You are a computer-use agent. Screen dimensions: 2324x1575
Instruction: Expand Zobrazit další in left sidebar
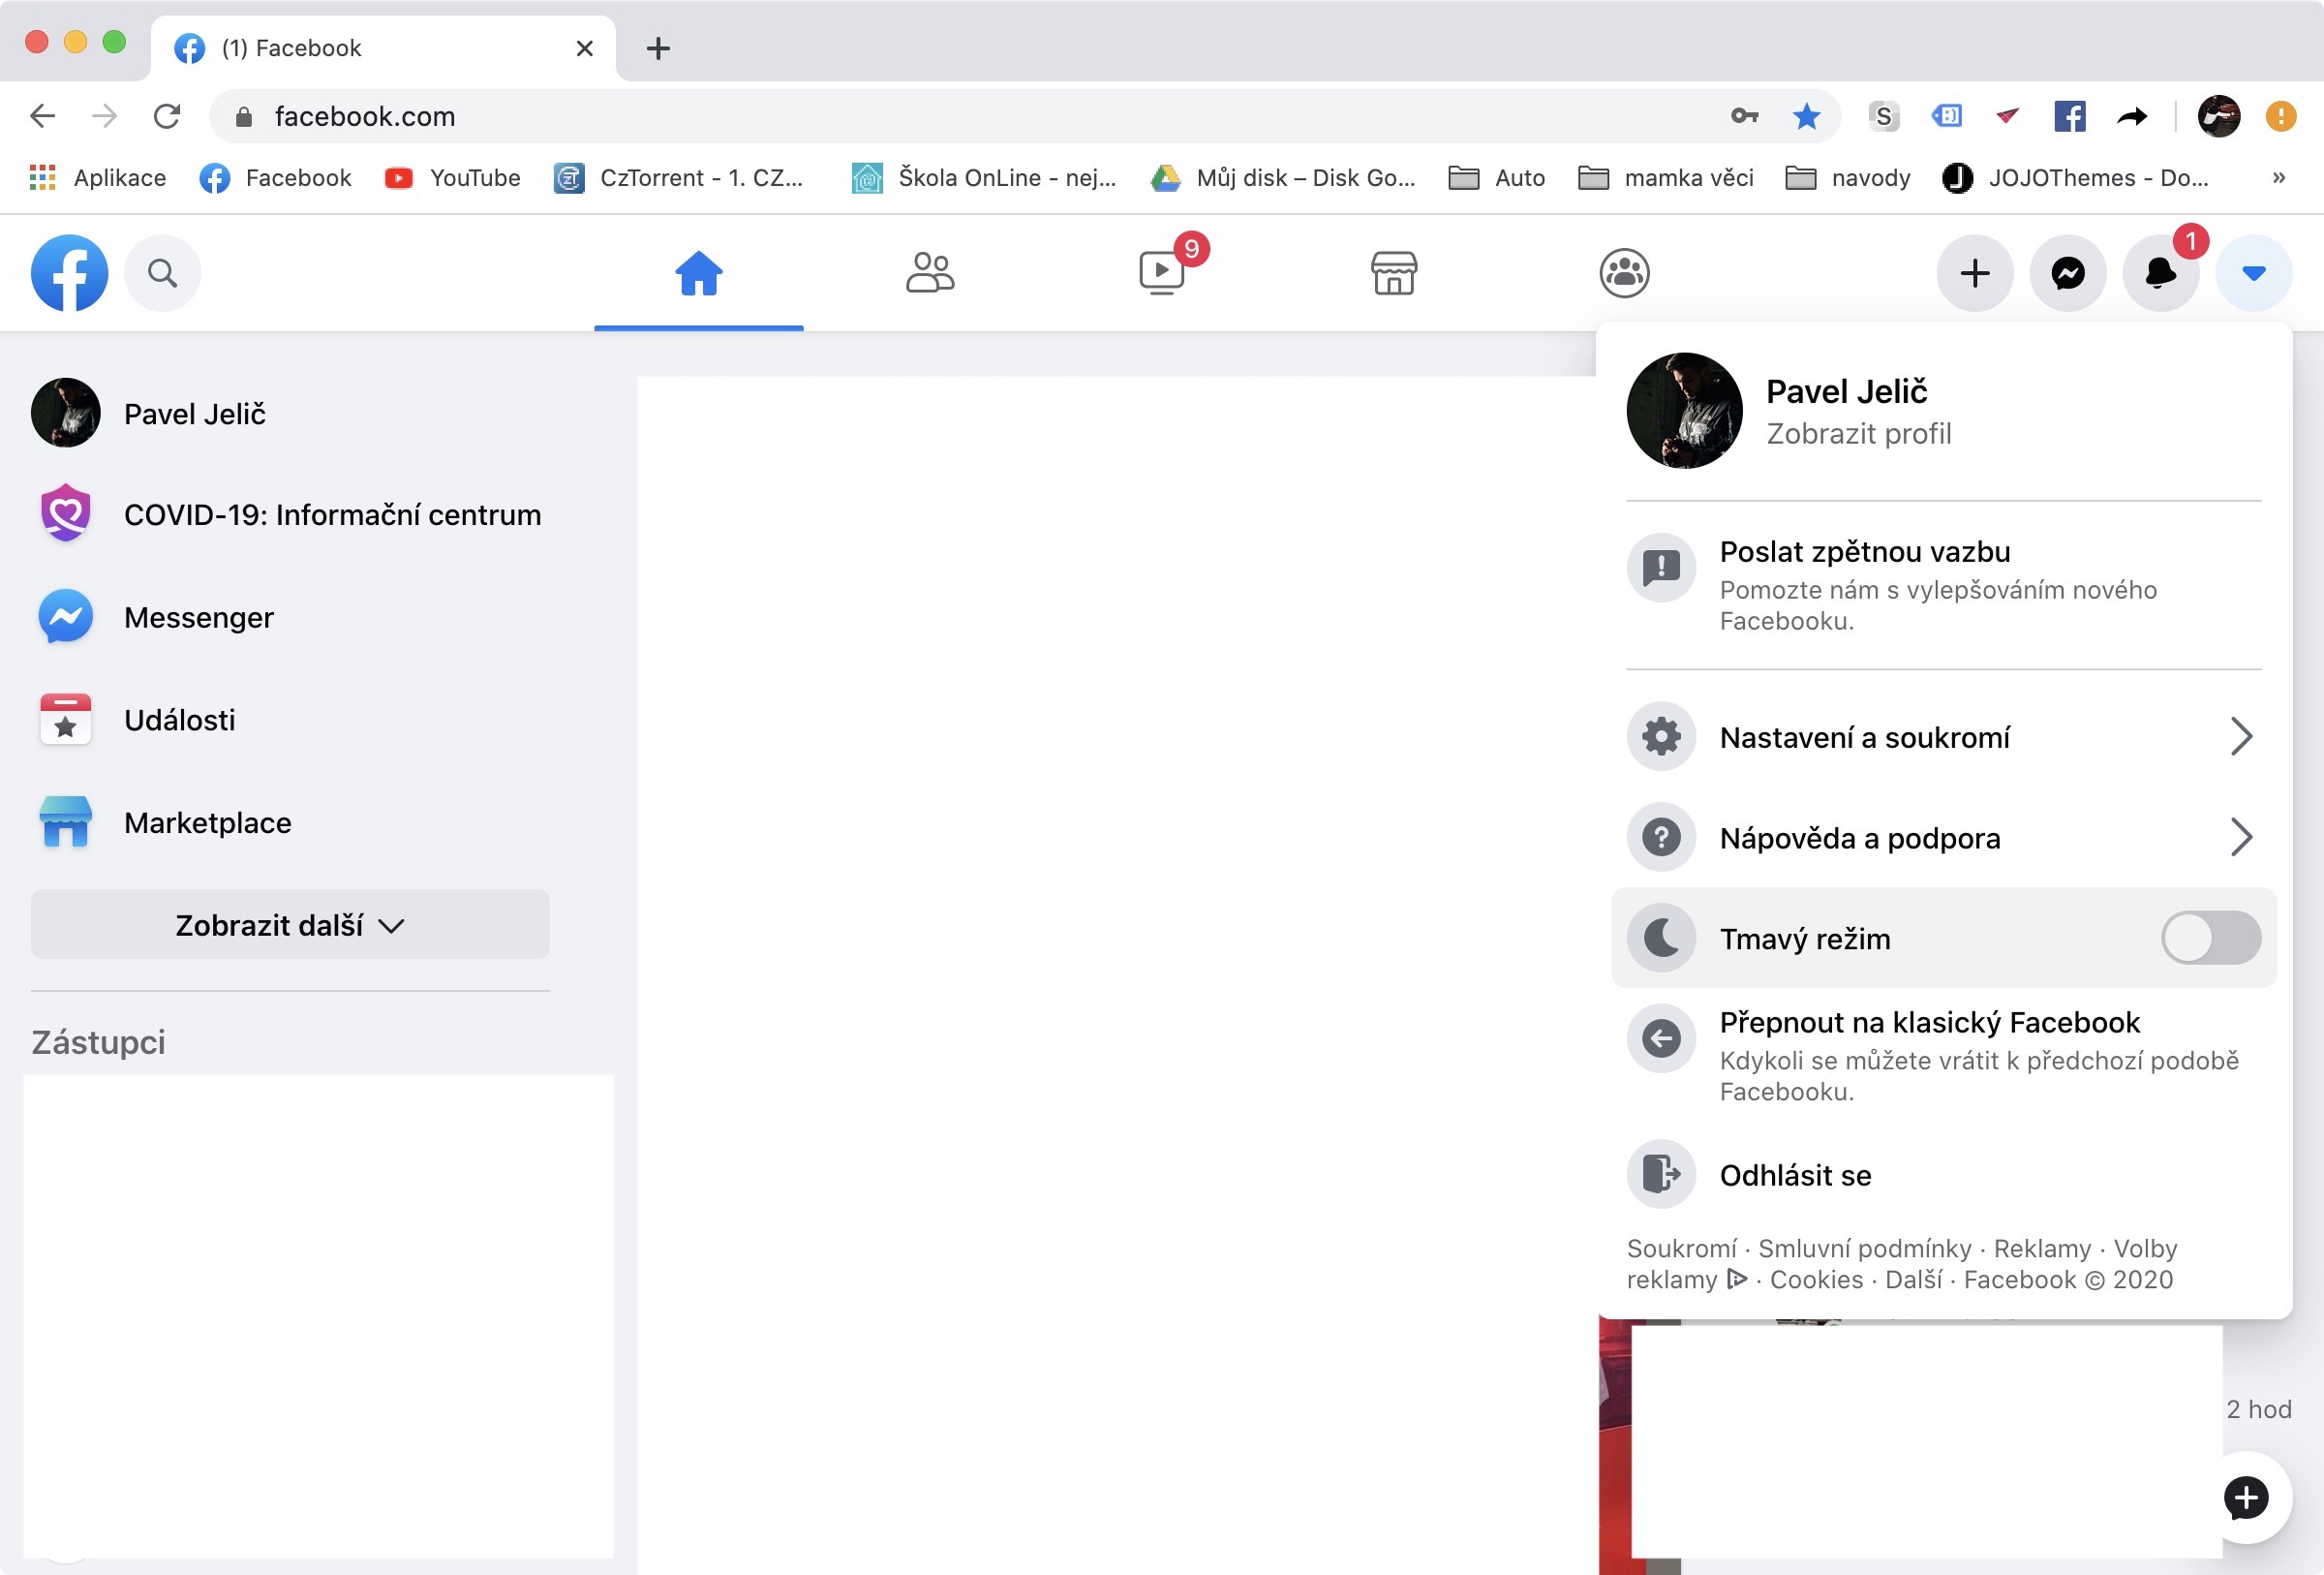coord(290,925)
